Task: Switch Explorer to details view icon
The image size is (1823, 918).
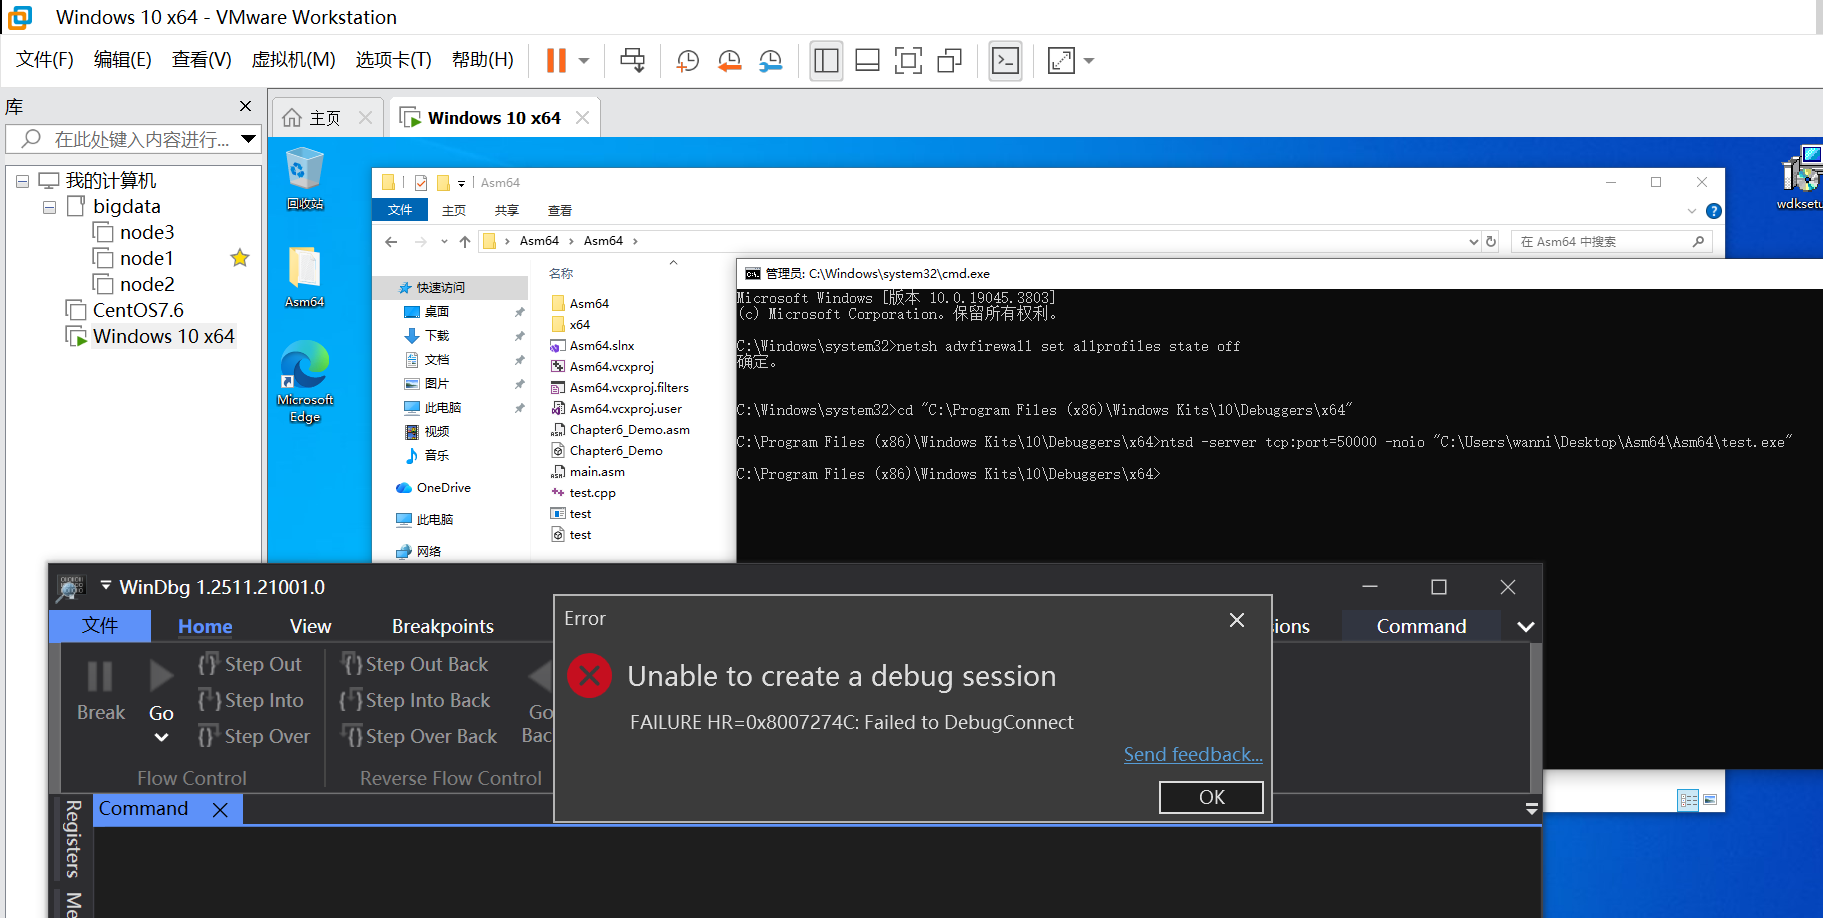Action: 1689,800
